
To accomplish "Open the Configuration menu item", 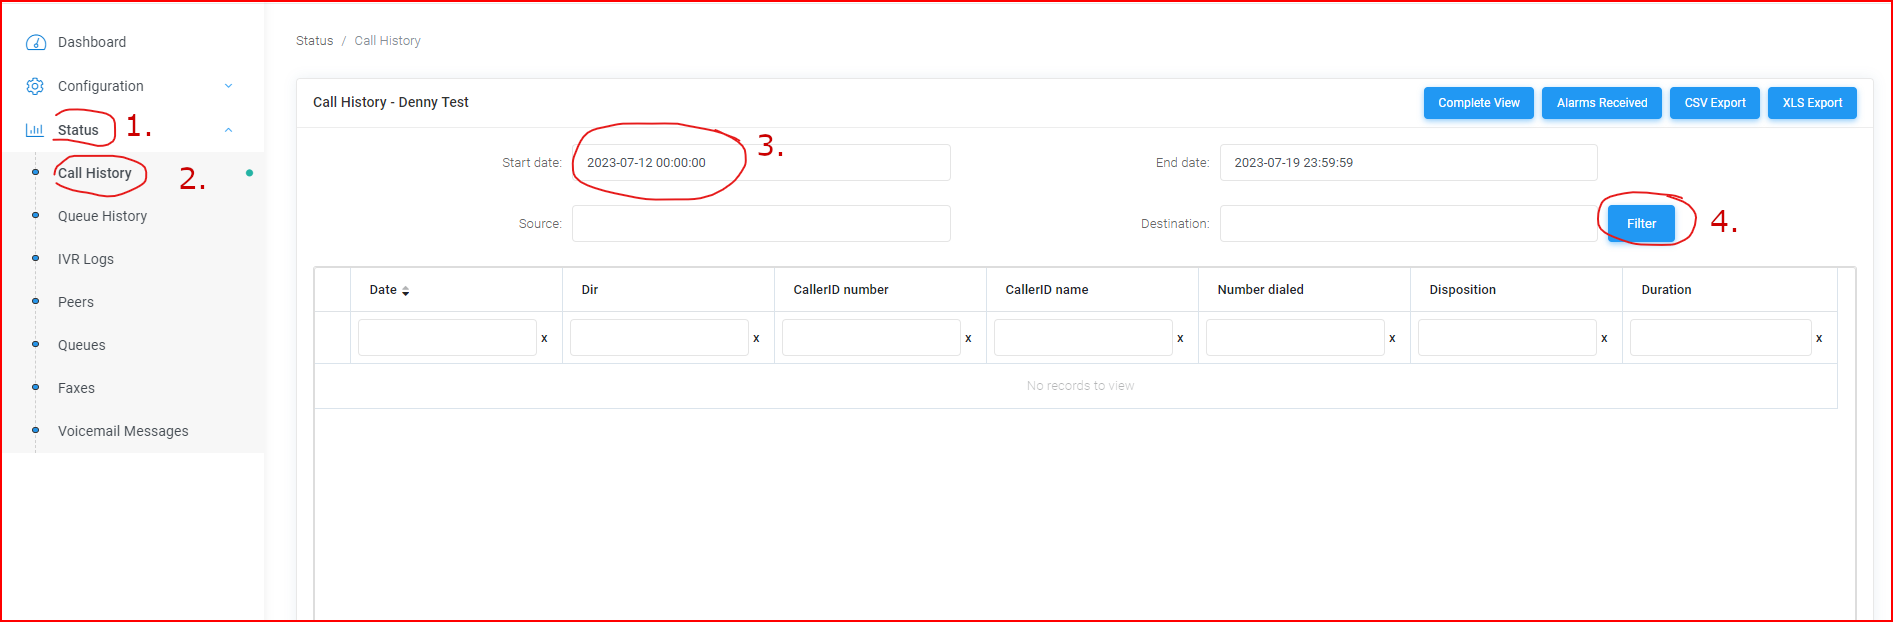I will tap(101, 86).
